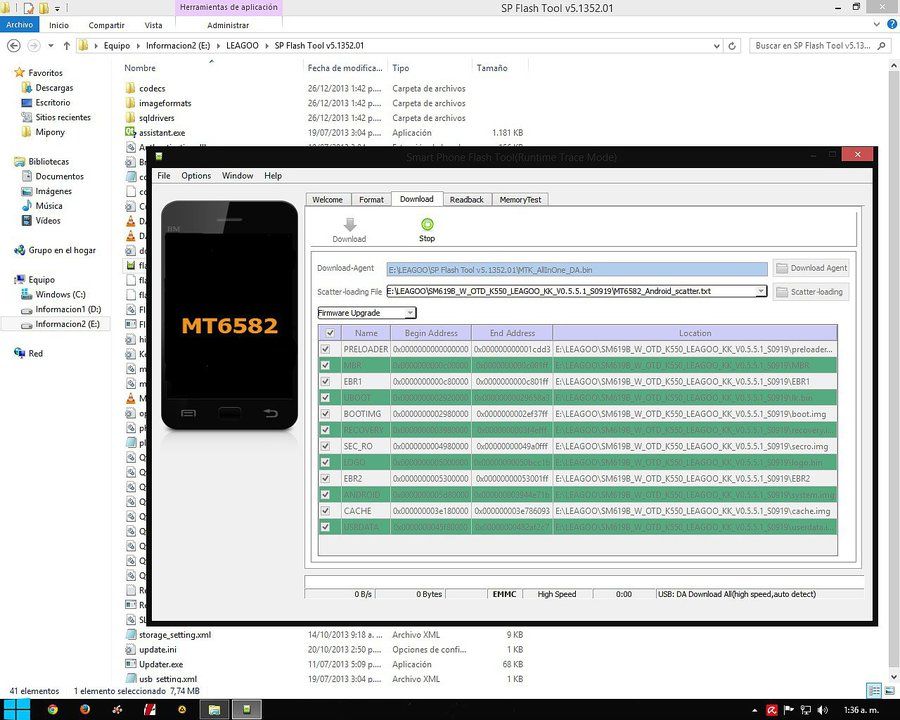The height and width of the screenshot is (720, 900).
Task: Uncheck the MBR partition checkbox
Action: pos(325,365)
